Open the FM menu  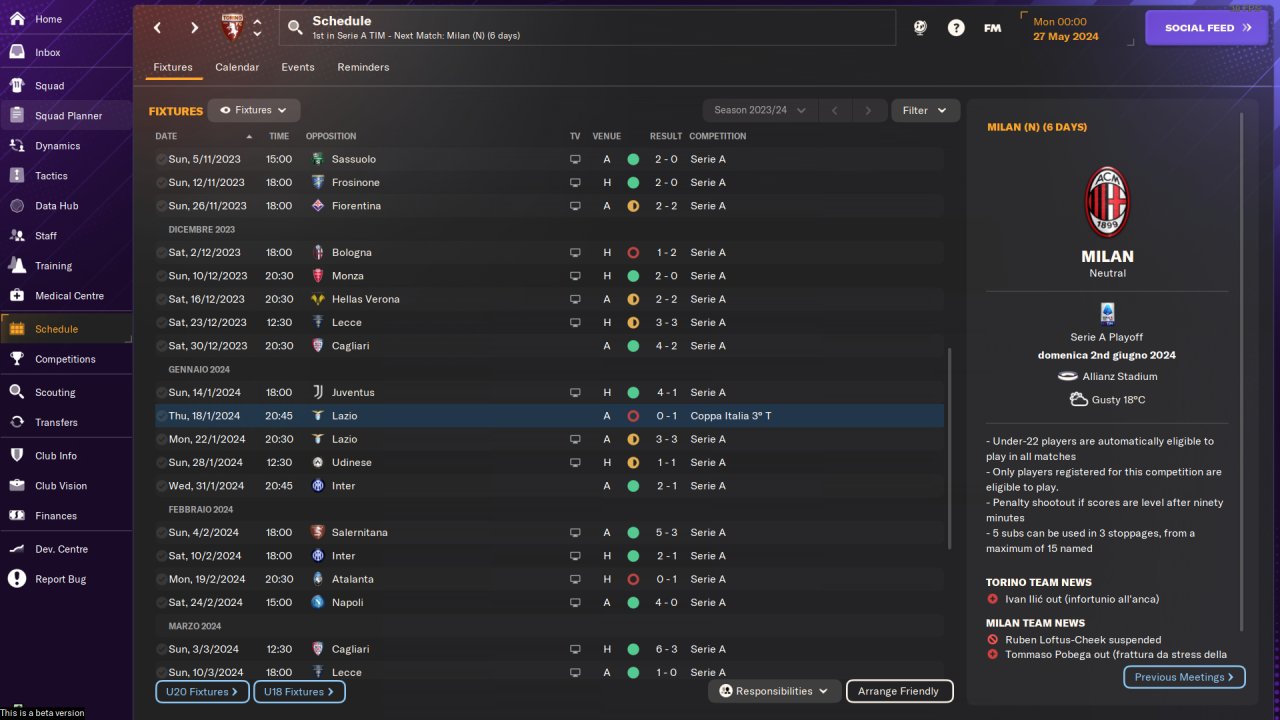992,28
